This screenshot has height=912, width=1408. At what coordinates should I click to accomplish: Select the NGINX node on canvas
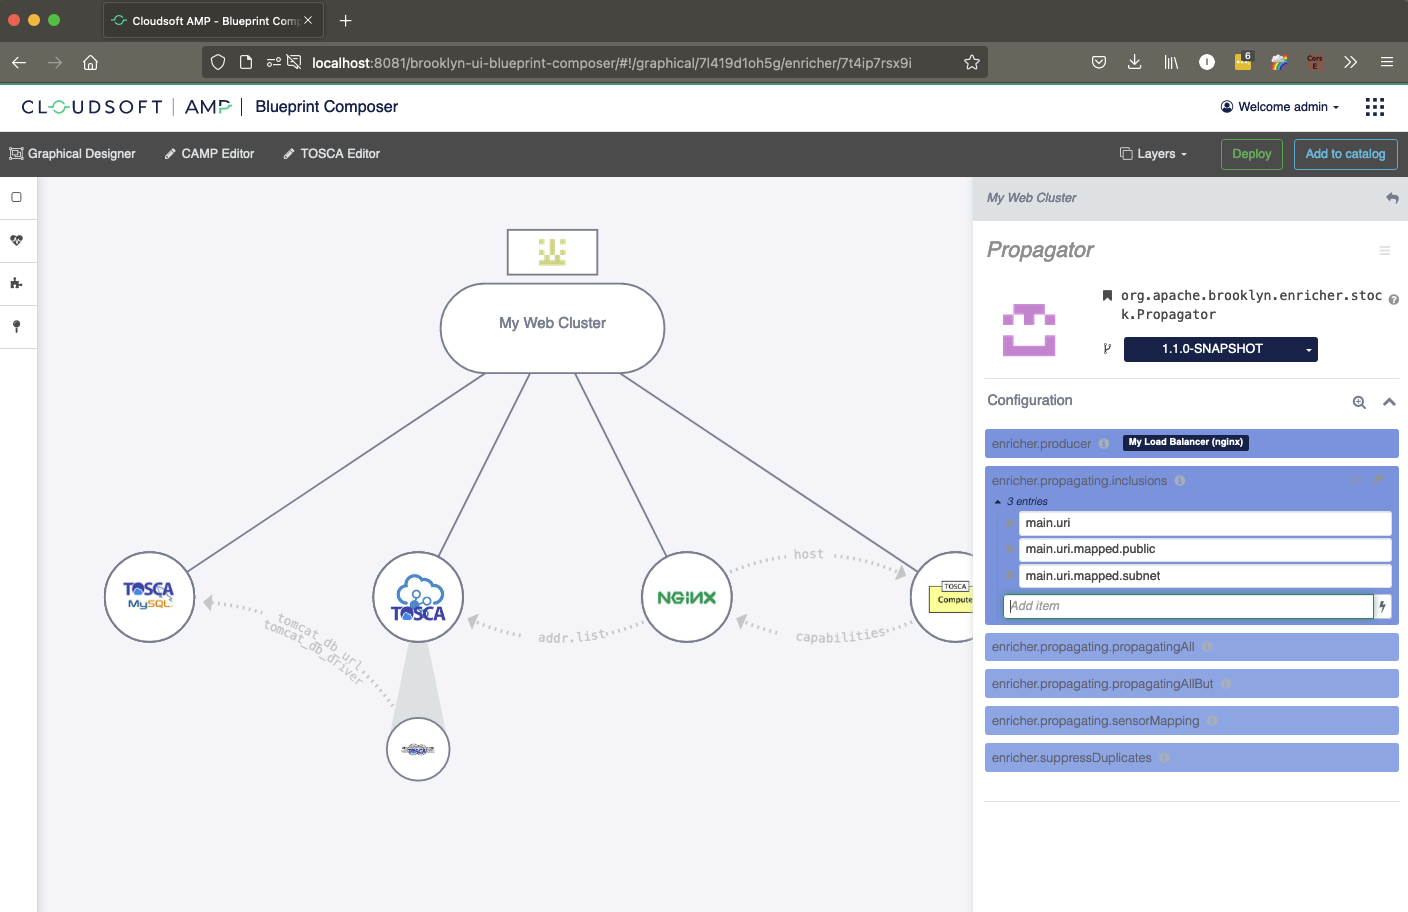687,597
